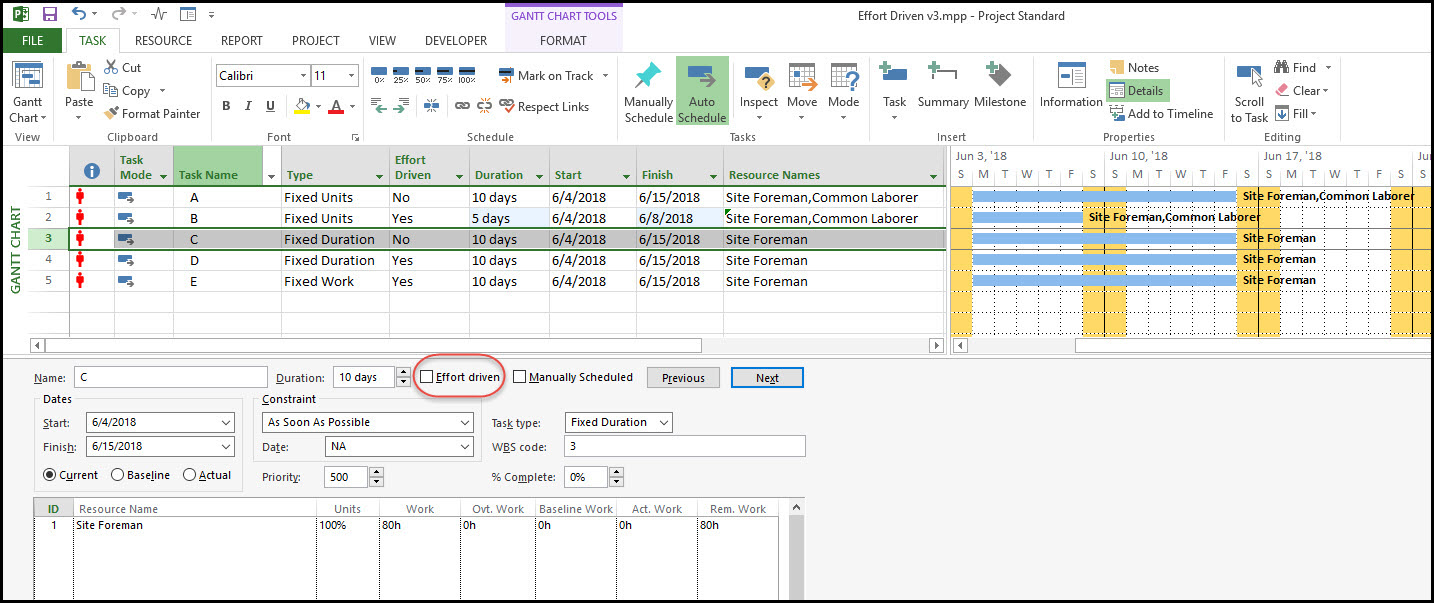Open the FILE menu tab
The width and height of the screenshot is (1434, 603).
[32, 41]
